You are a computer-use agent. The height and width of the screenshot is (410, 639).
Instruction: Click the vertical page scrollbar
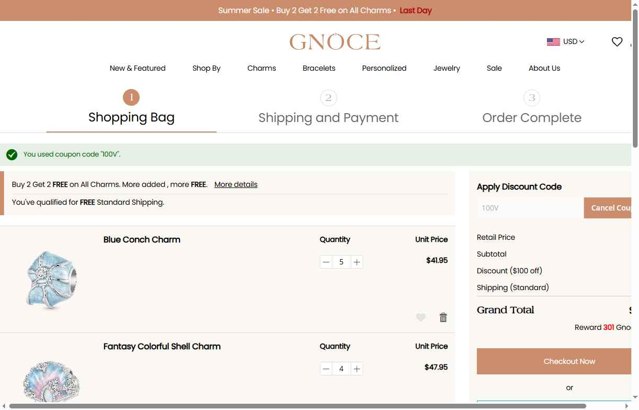pos(635,77)
